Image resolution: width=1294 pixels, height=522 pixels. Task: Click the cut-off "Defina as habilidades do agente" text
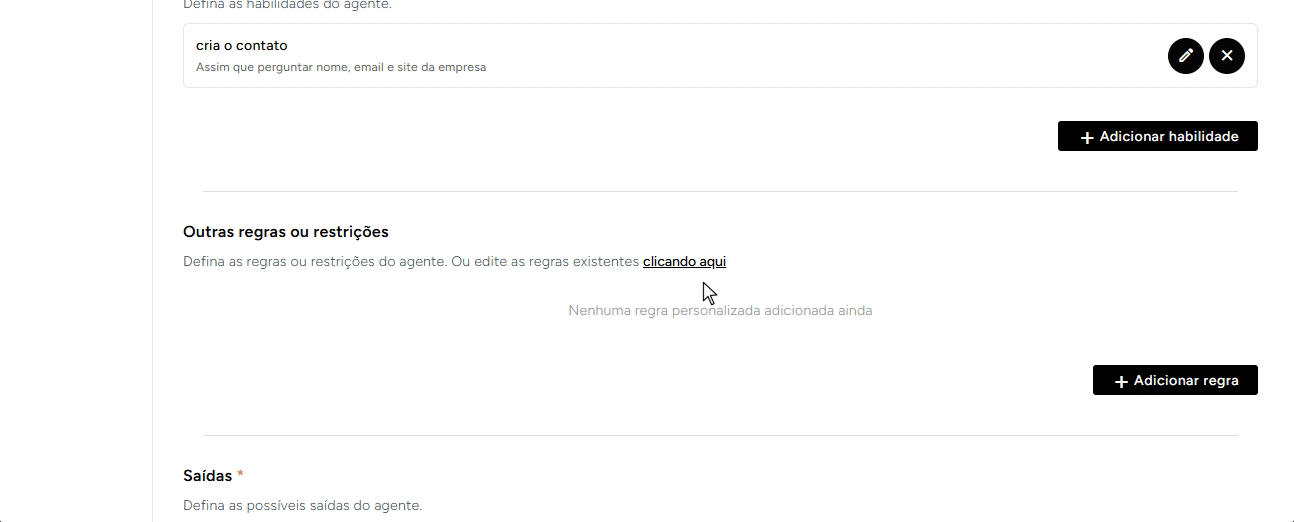pos(287,5)
